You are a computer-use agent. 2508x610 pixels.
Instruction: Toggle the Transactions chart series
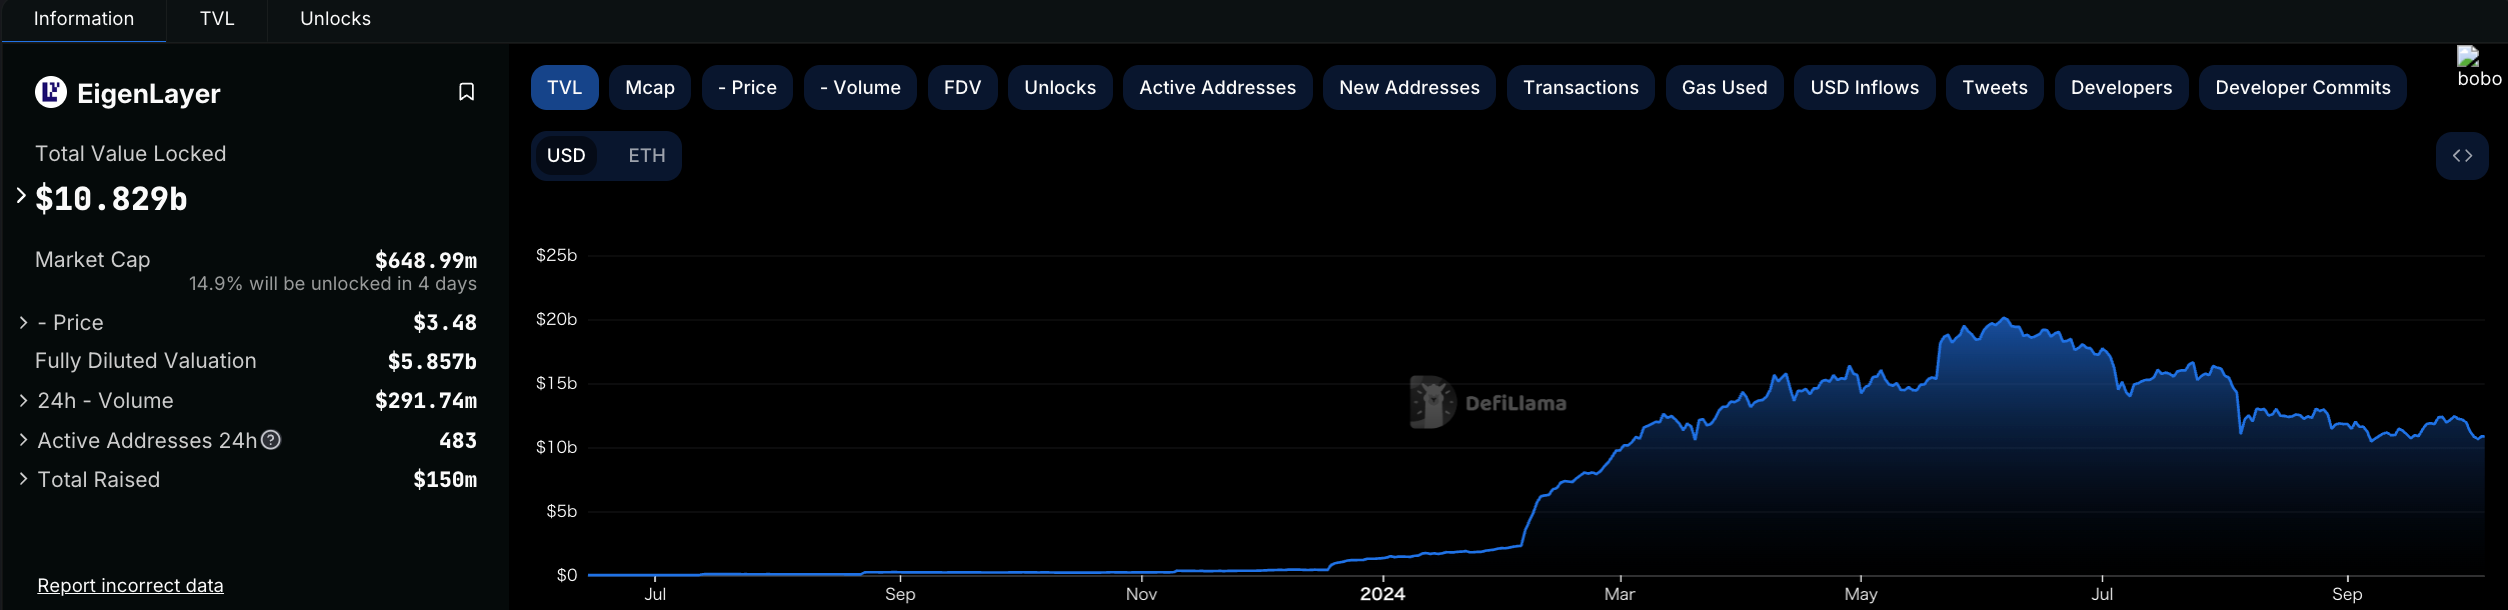[x=1581, y=88]
